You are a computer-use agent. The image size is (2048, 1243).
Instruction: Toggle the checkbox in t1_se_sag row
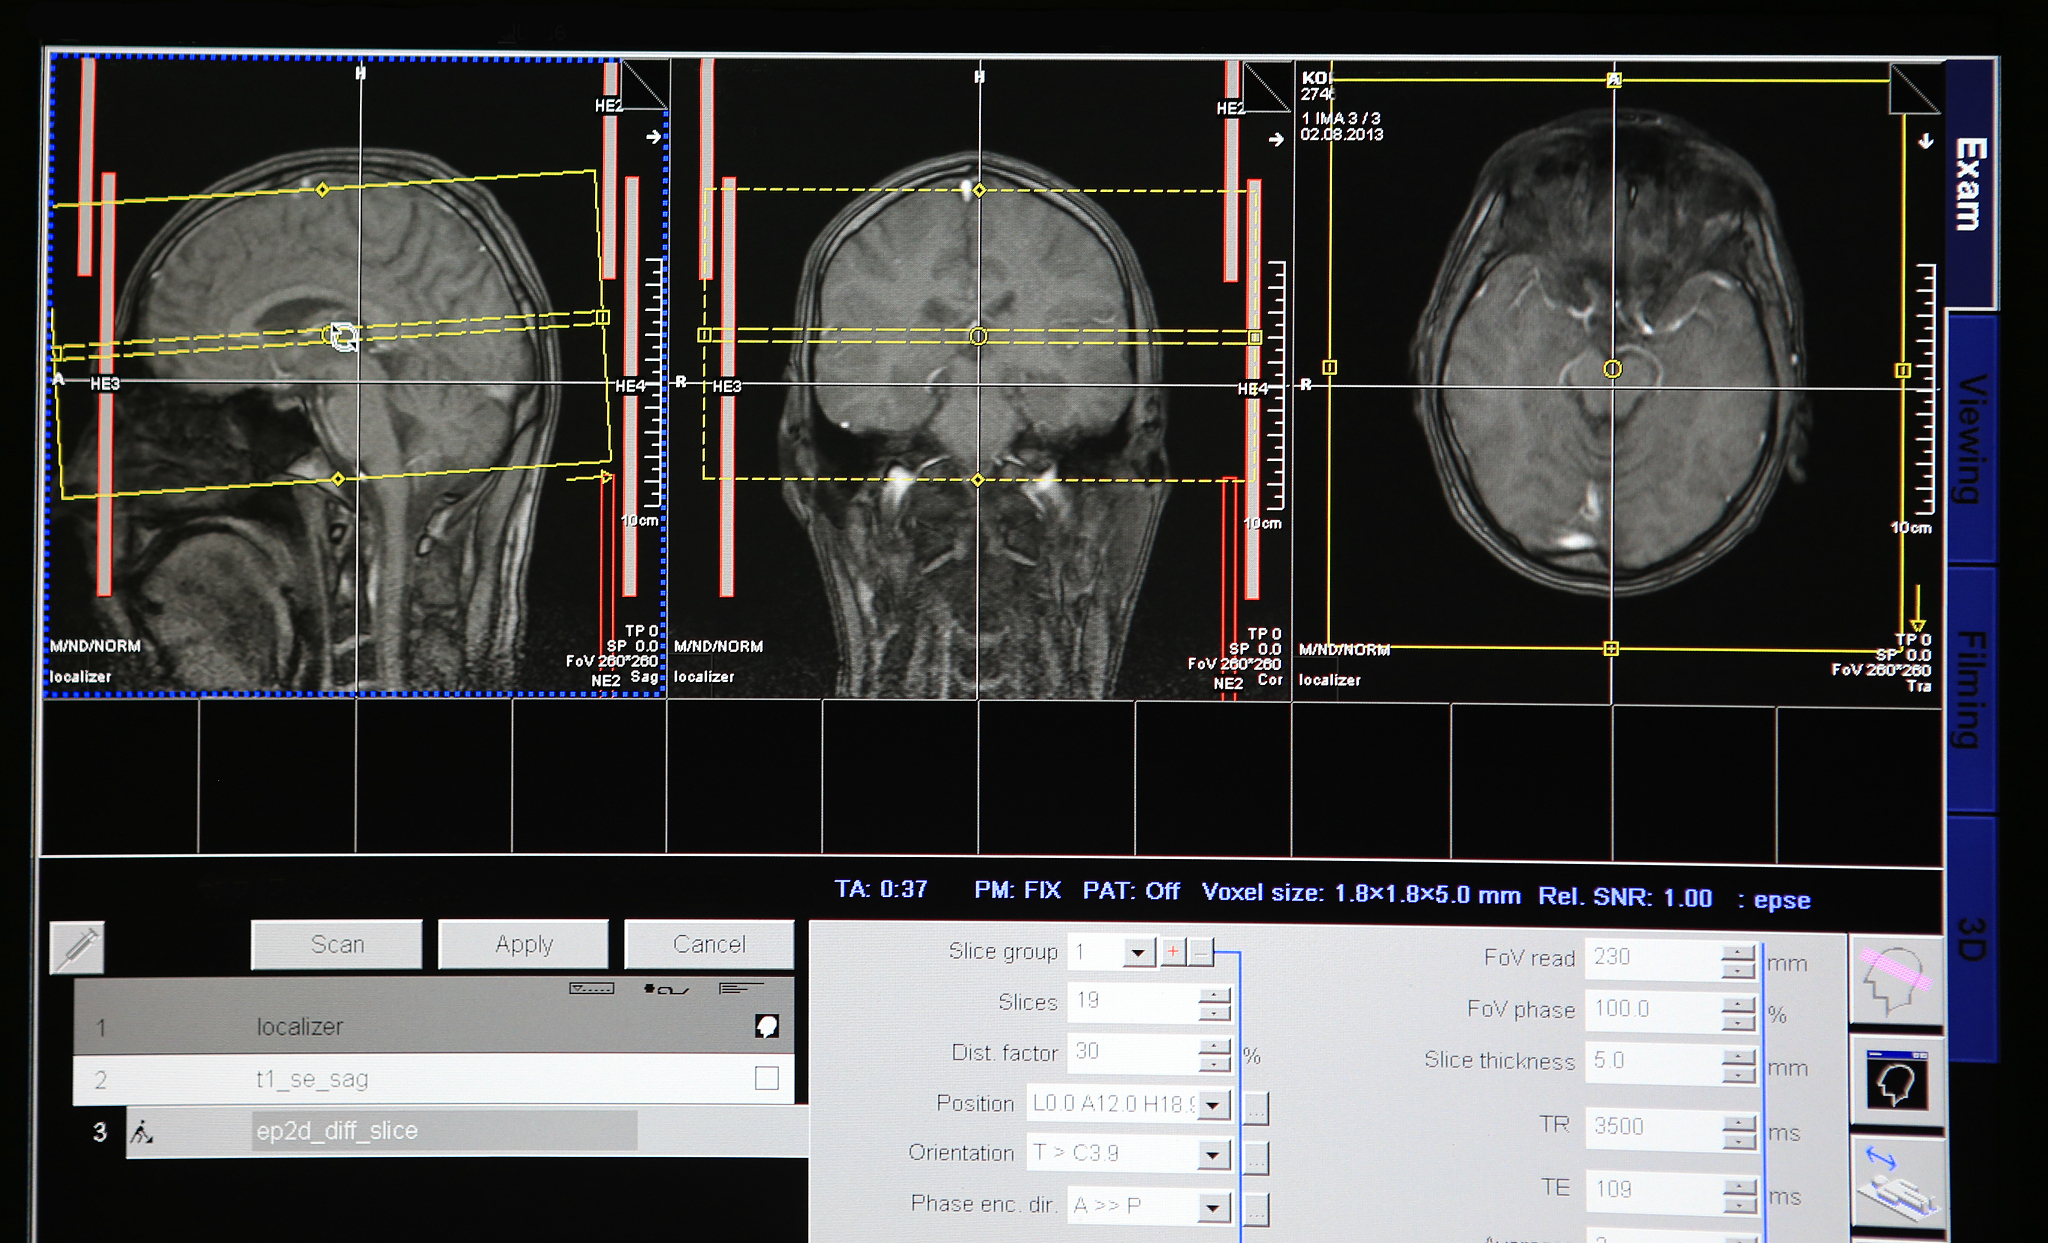pos(766,1078)
